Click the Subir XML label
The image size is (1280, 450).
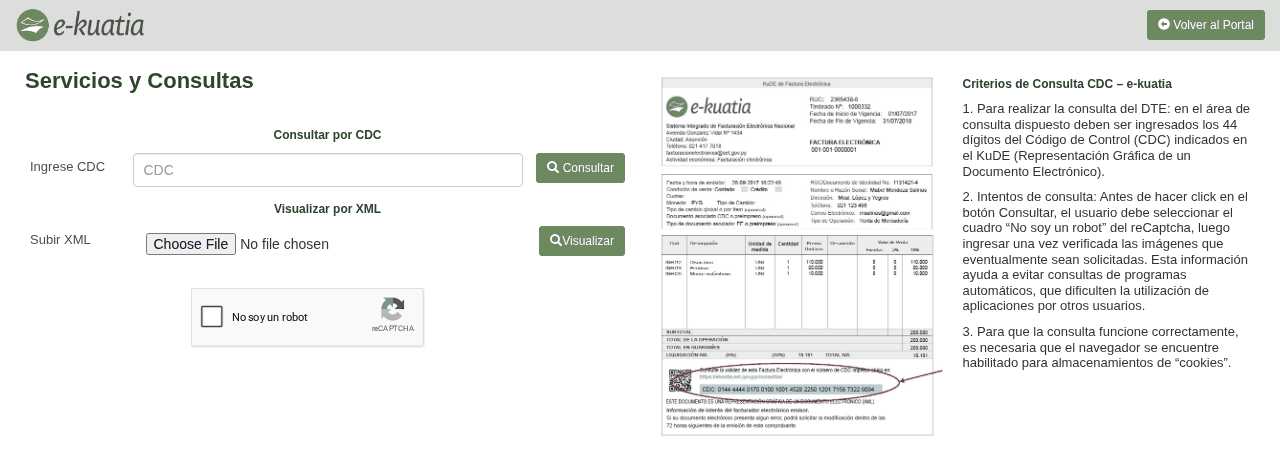click(x=60, y=240)
